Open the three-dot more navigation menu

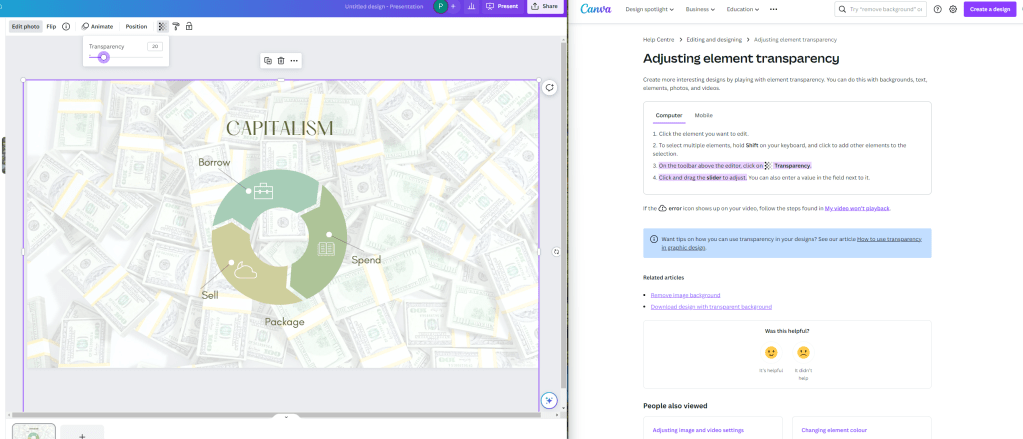pos(773,9)
